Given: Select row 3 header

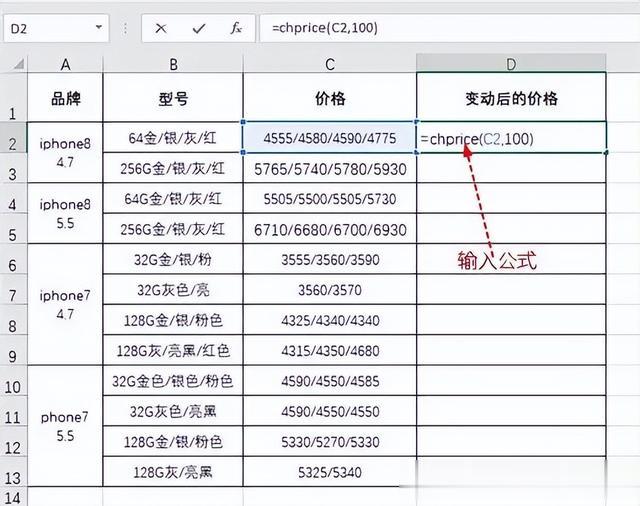Looking at the screenshot, I should (13, 168).
